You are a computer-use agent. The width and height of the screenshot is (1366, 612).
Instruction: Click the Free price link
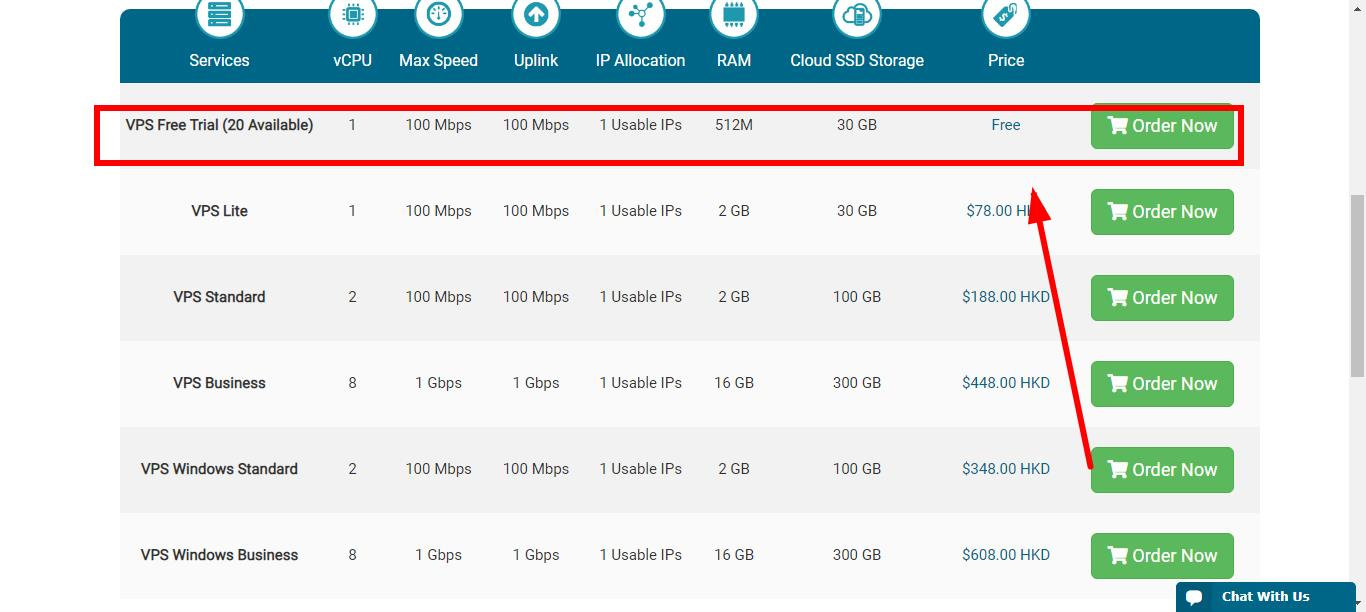(x=1006, y=125)
